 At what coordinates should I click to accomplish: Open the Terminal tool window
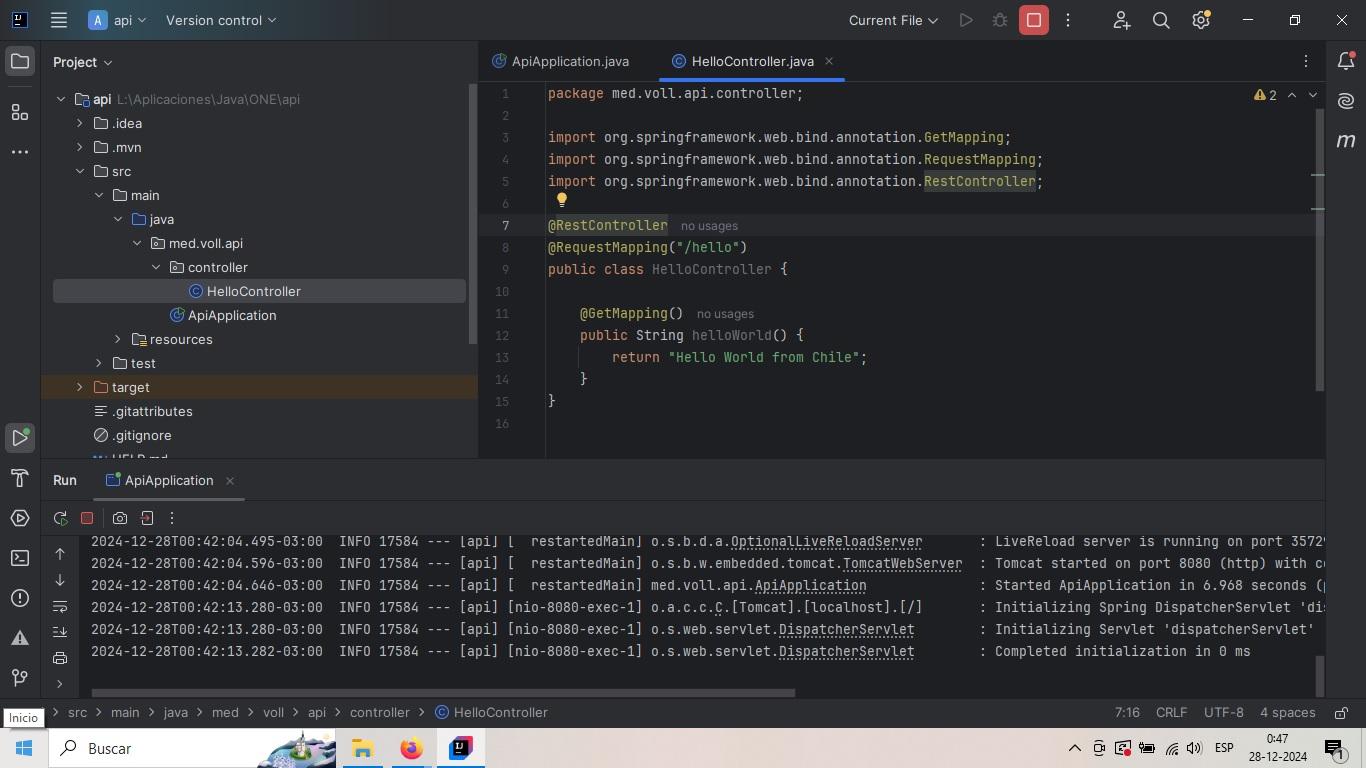pos(20,558)
